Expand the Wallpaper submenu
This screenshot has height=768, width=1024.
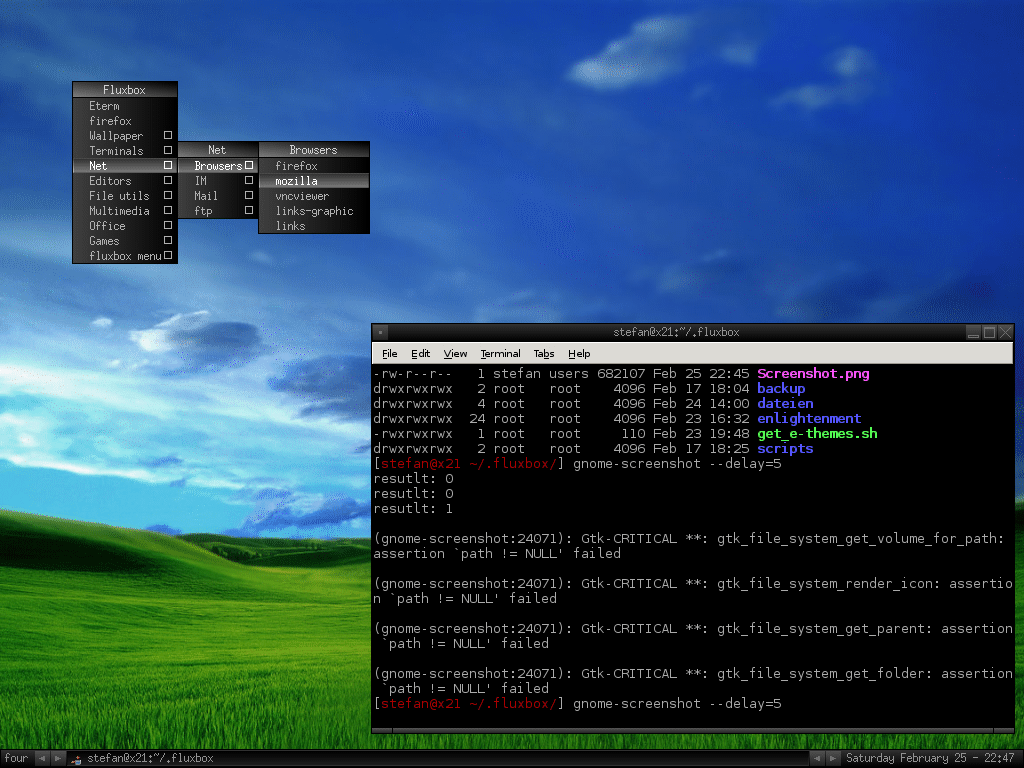(125, 136)
